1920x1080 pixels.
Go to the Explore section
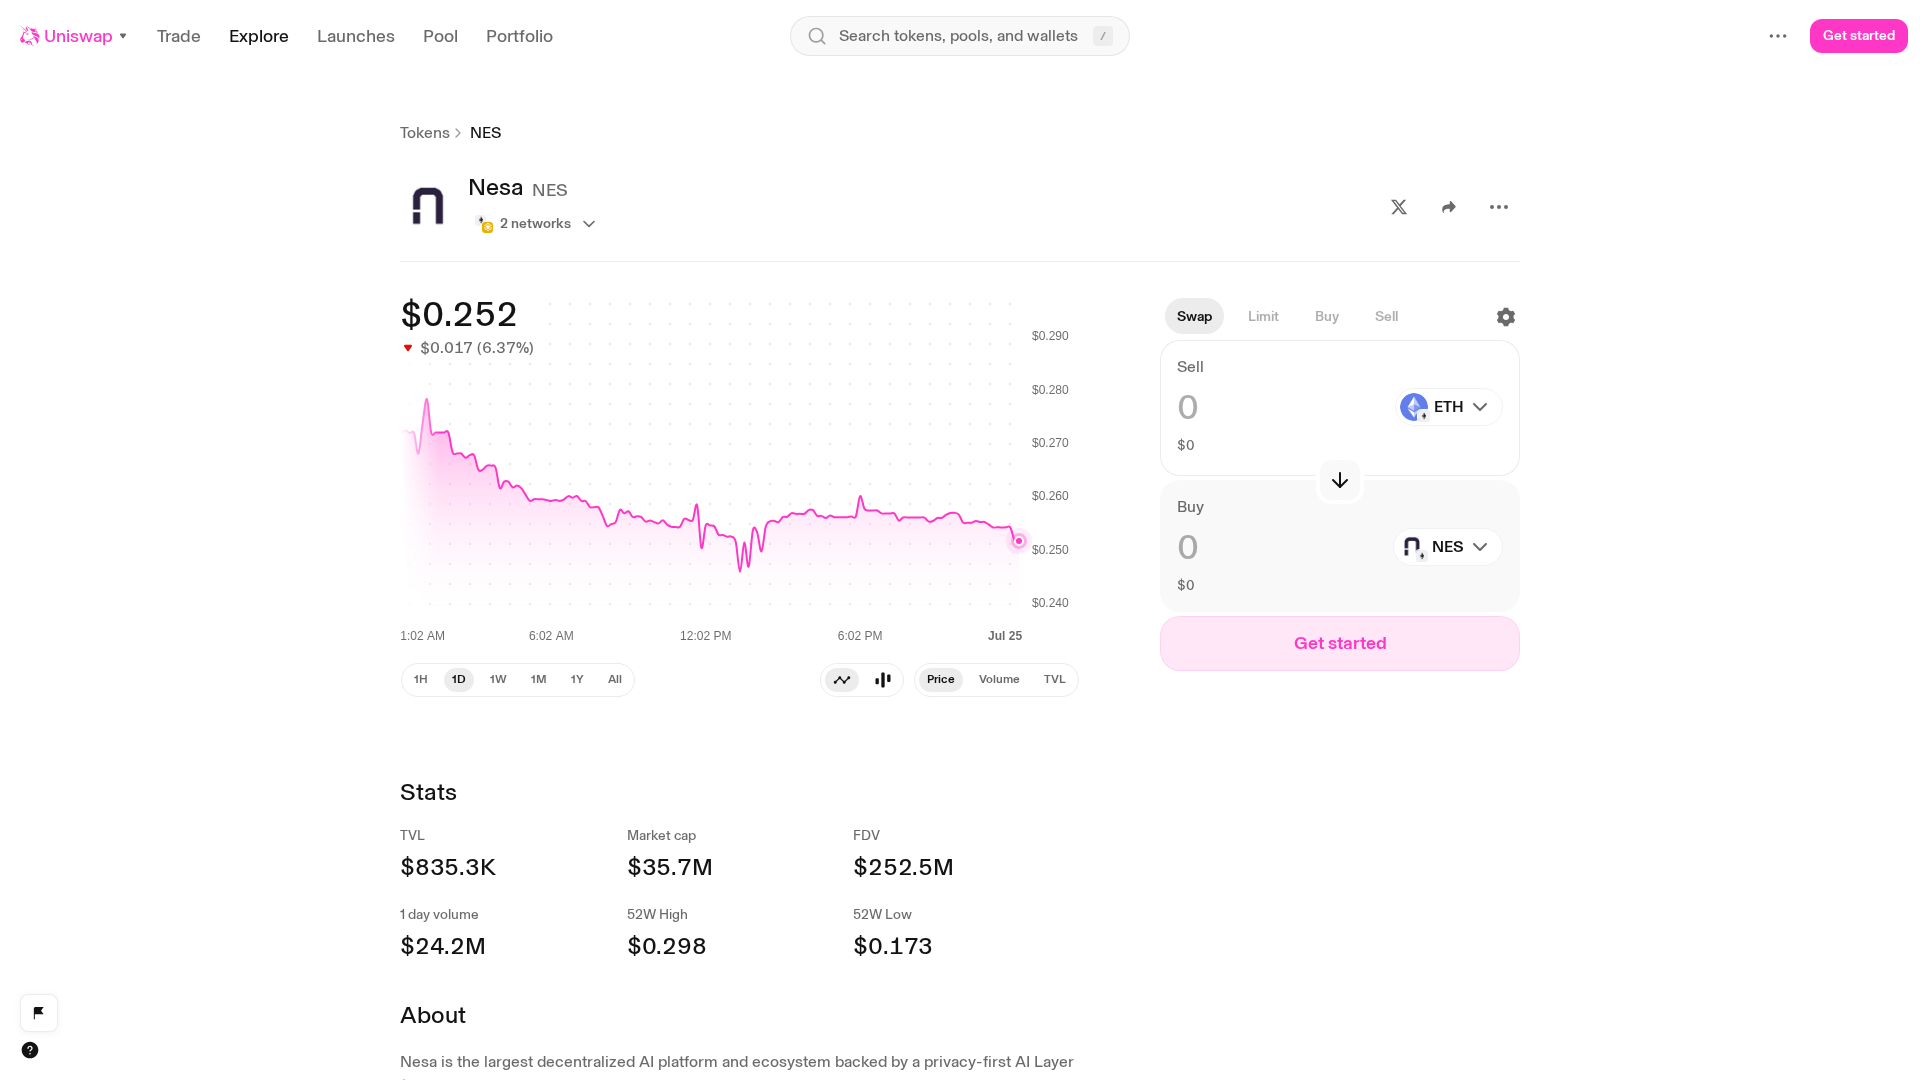coord(259,36)
